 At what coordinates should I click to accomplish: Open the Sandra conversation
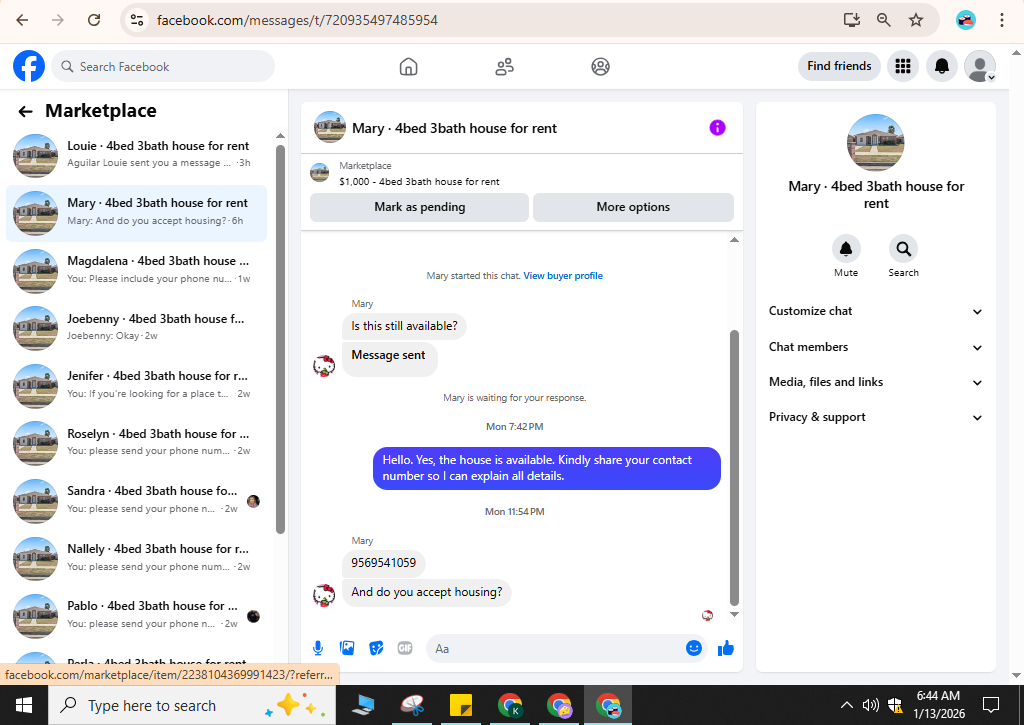pyautogui.click(x=136, y=500)
